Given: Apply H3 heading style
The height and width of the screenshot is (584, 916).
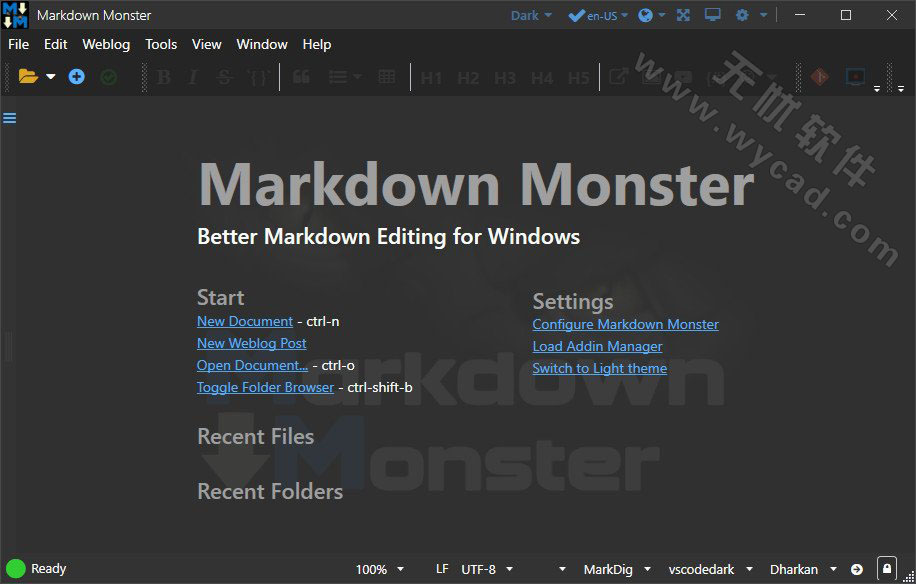Looking at the screenshot, I should pos(505,78).
